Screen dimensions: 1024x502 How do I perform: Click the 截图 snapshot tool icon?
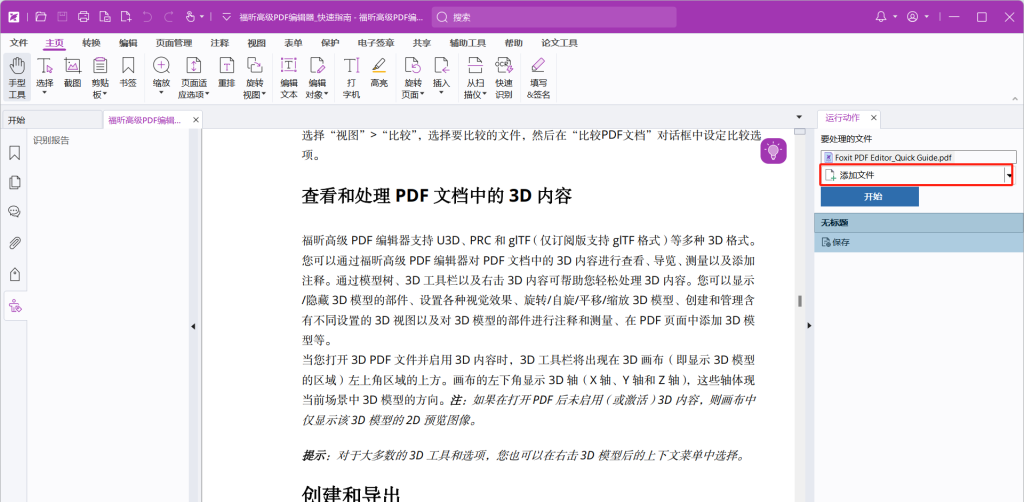click(72, 75)
